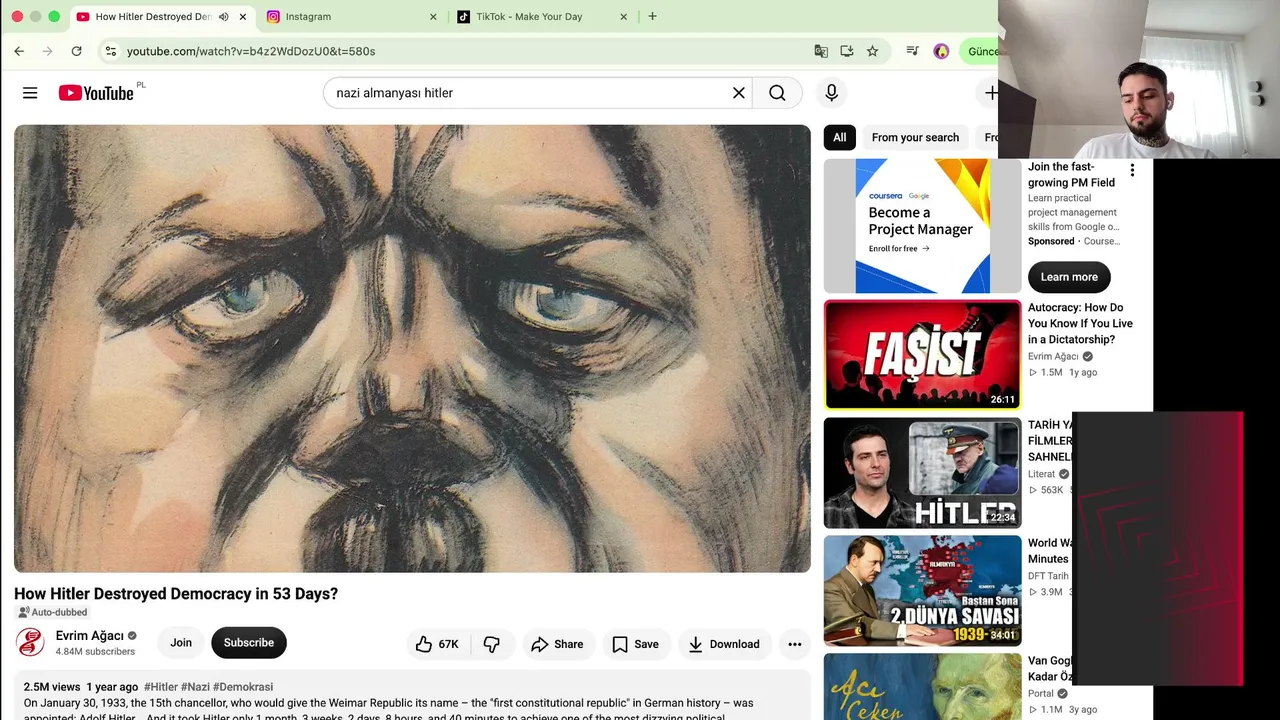Mute the YouTube tab audio
Viewport: 1280px width, 720px height.
pyautogui.click(x=223, y=17)
